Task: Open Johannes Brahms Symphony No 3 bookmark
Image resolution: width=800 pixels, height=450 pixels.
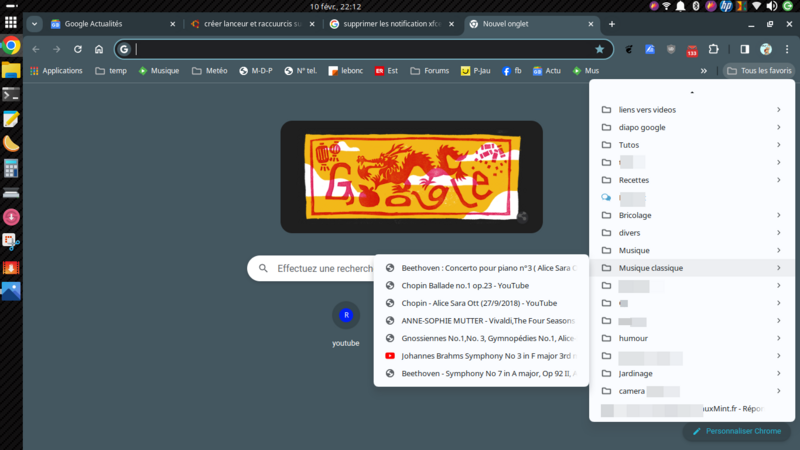Action: pos(481,356)
